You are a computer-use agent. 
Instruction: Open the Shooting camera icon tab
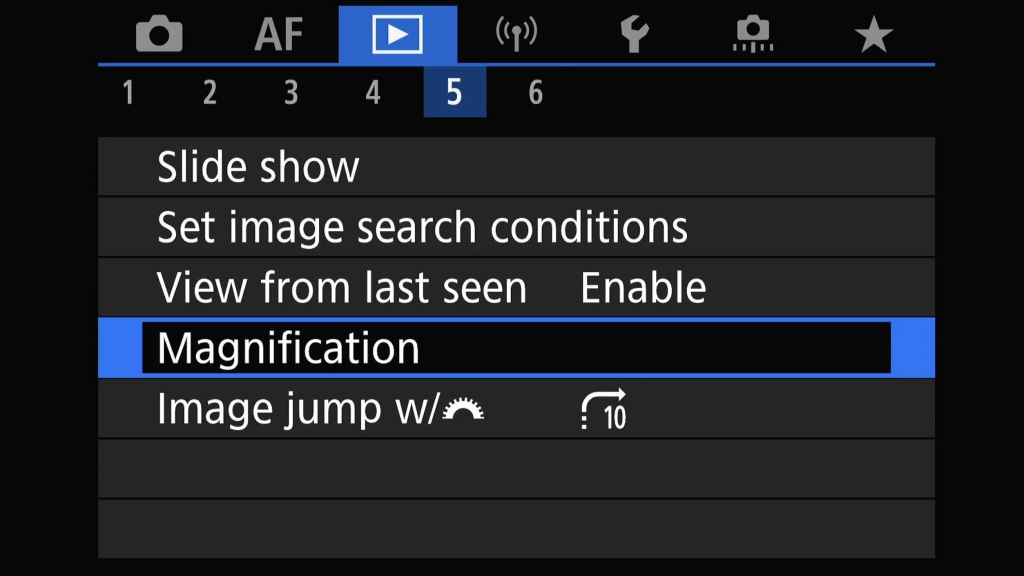159,34
